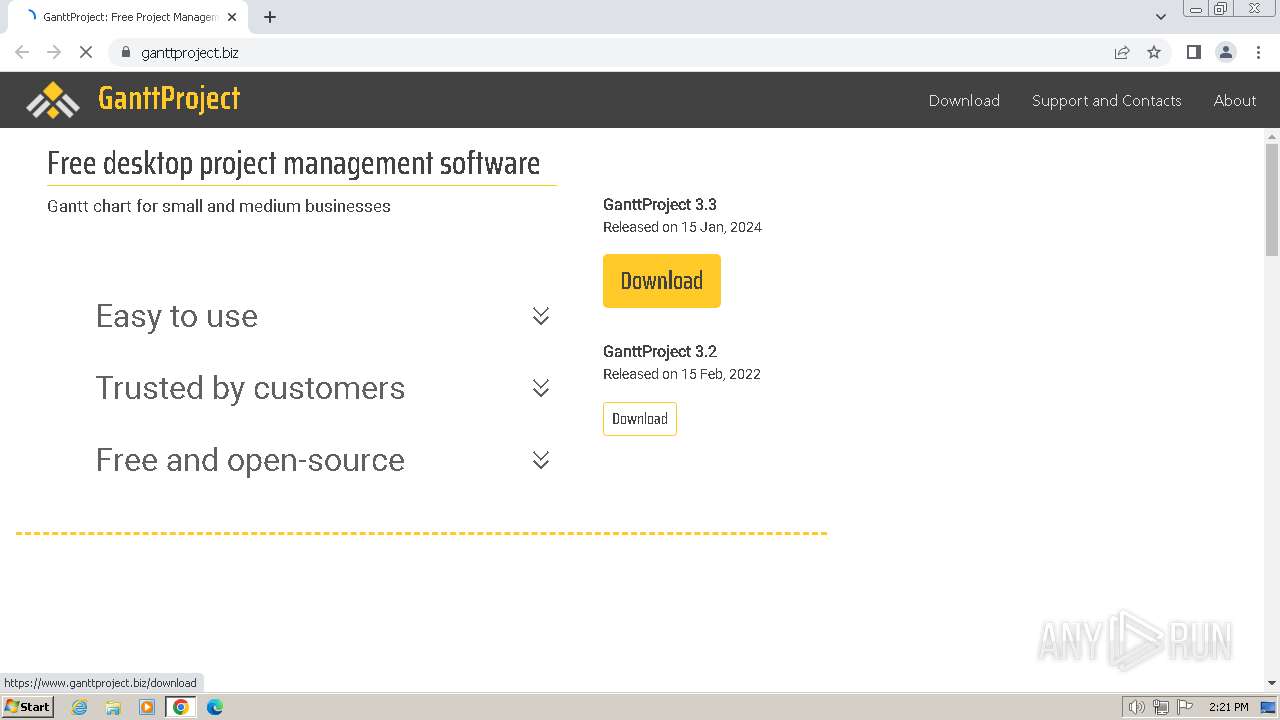Open File Explorer from taskbar
Screen dimensions: 1280x720
(113, 707)
